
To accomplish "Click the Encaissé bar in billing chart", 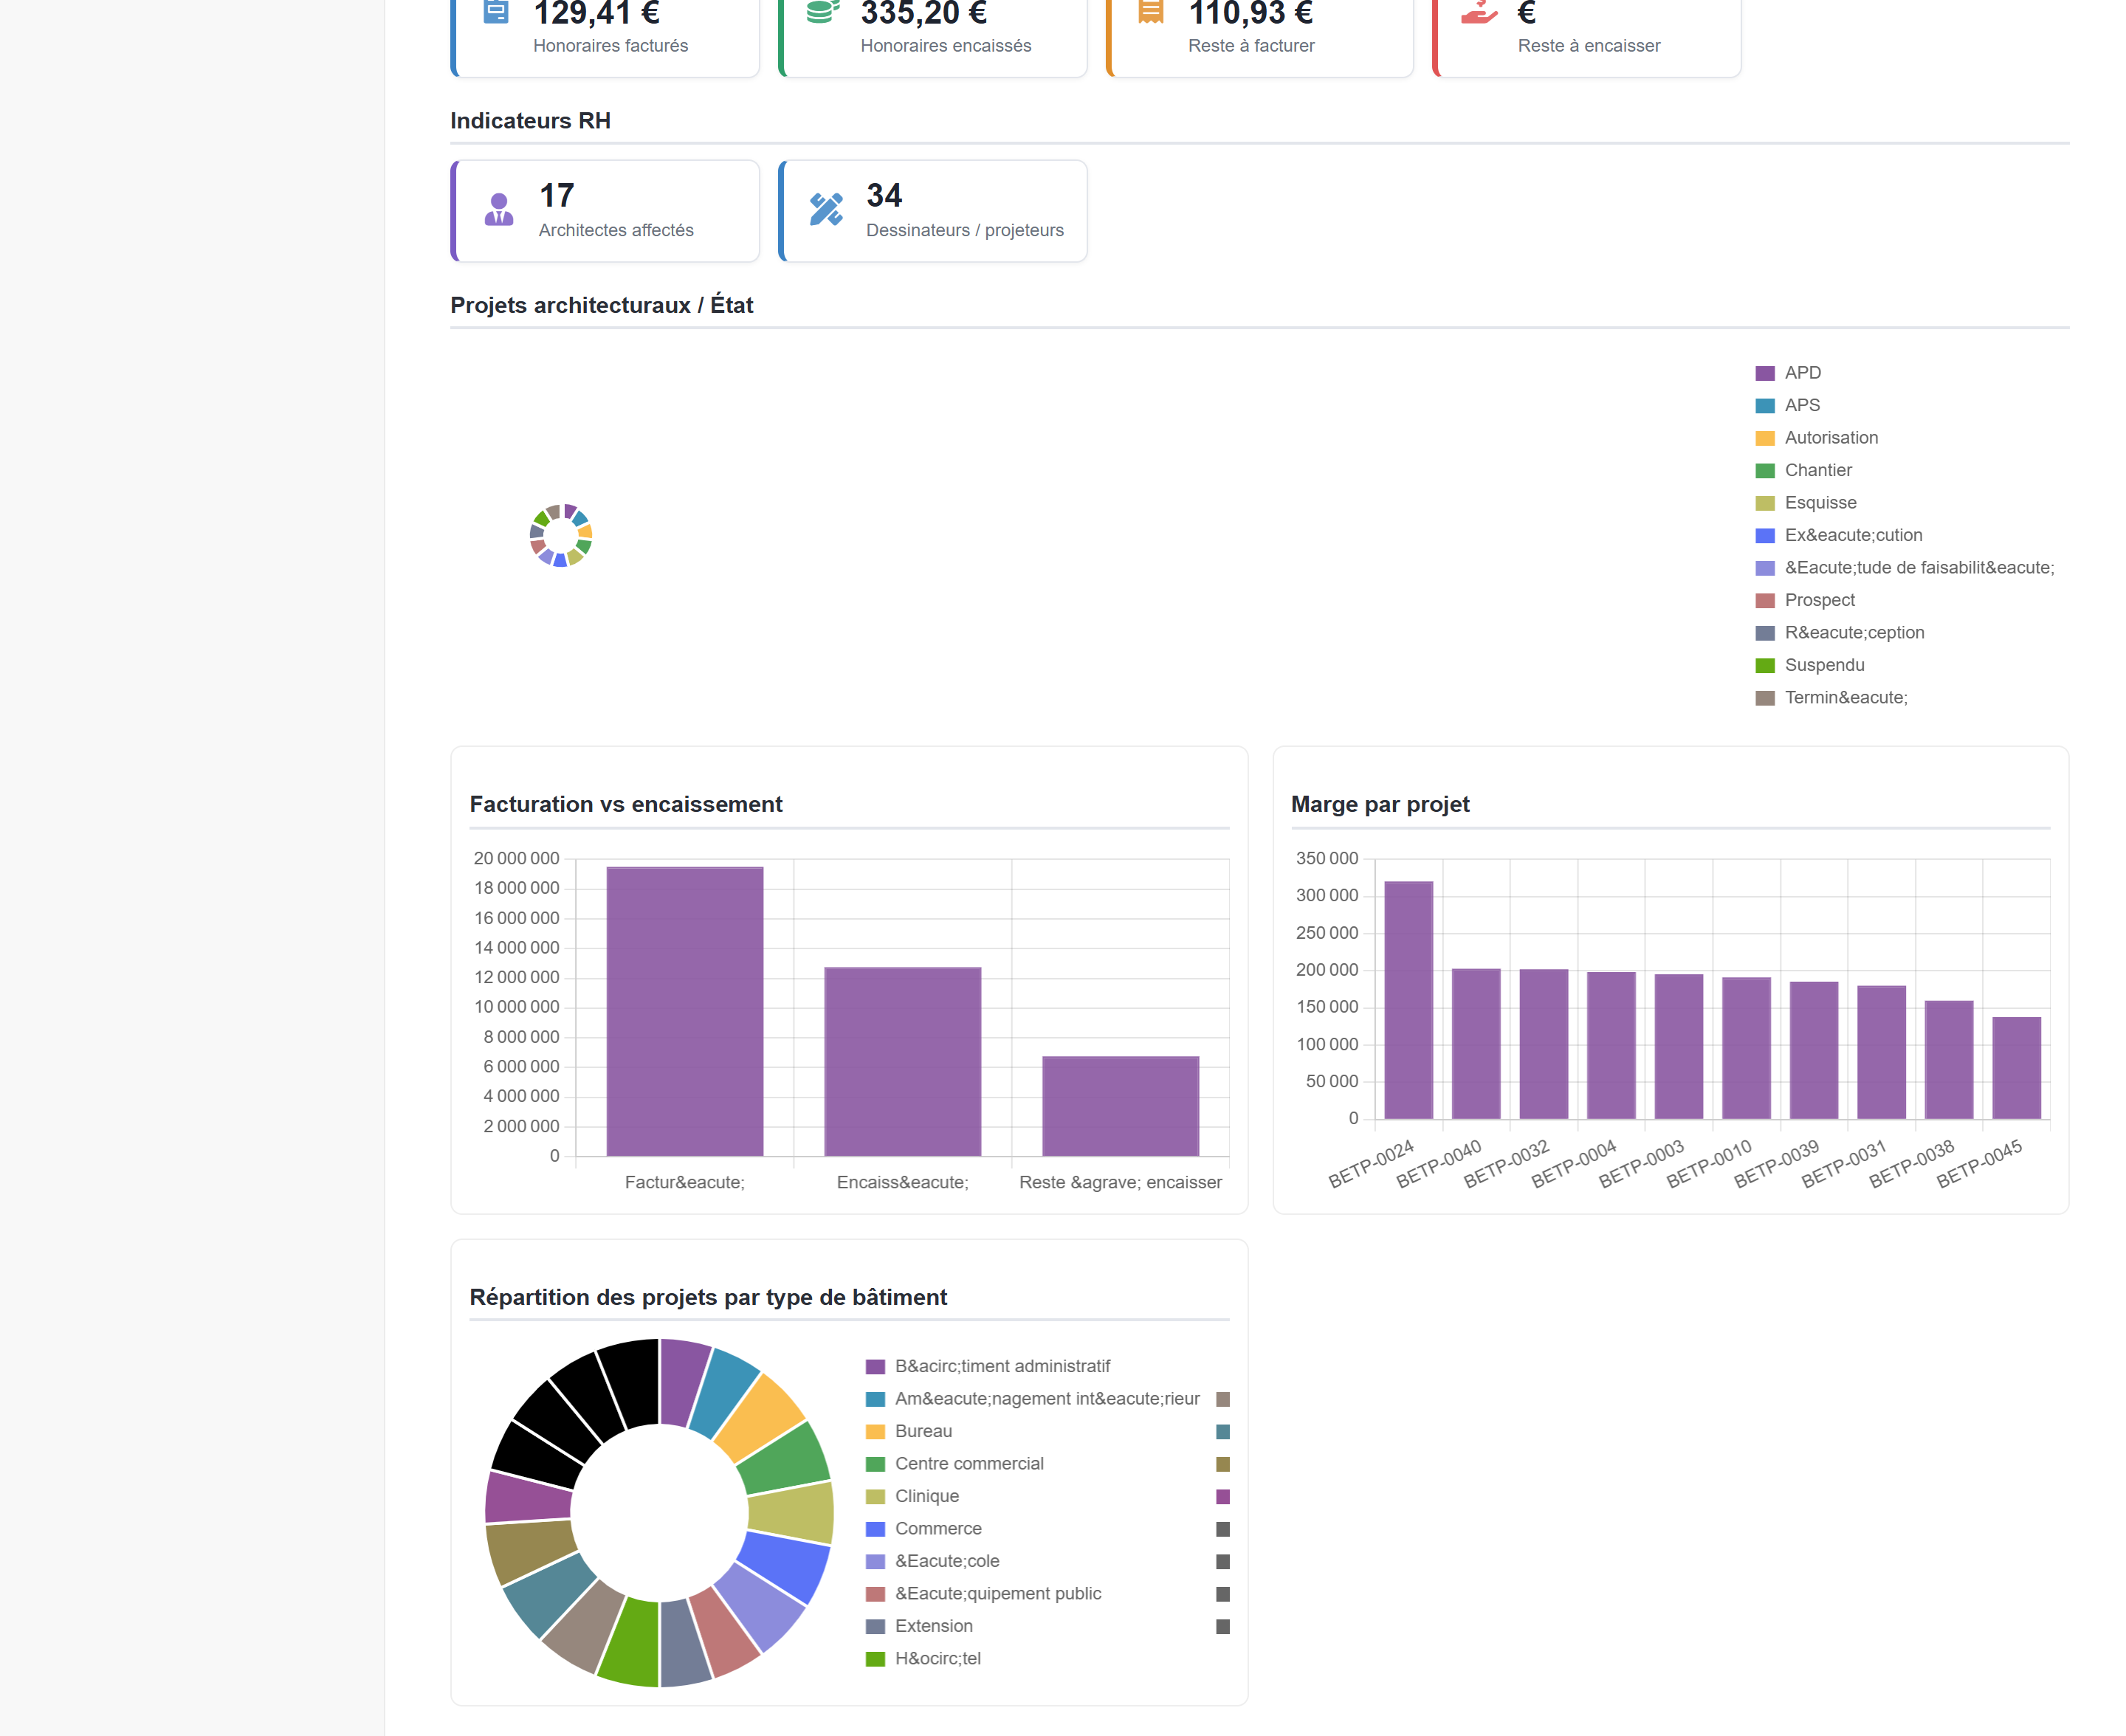I will pyautogui.click(x=902, y=1062).
